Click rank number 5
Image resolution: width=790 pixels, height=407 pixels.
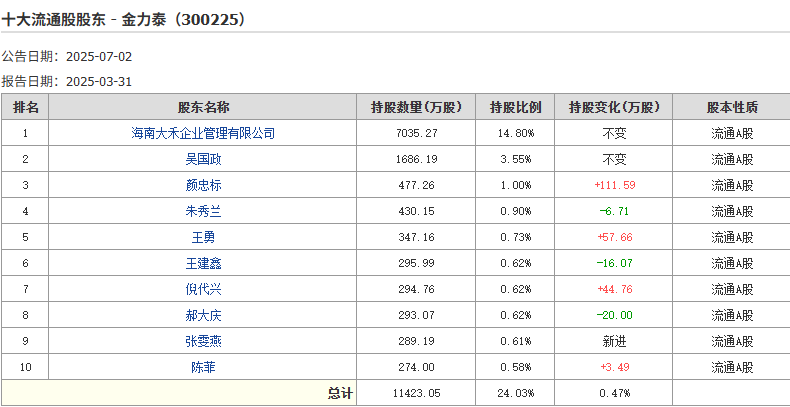[25, 237]
